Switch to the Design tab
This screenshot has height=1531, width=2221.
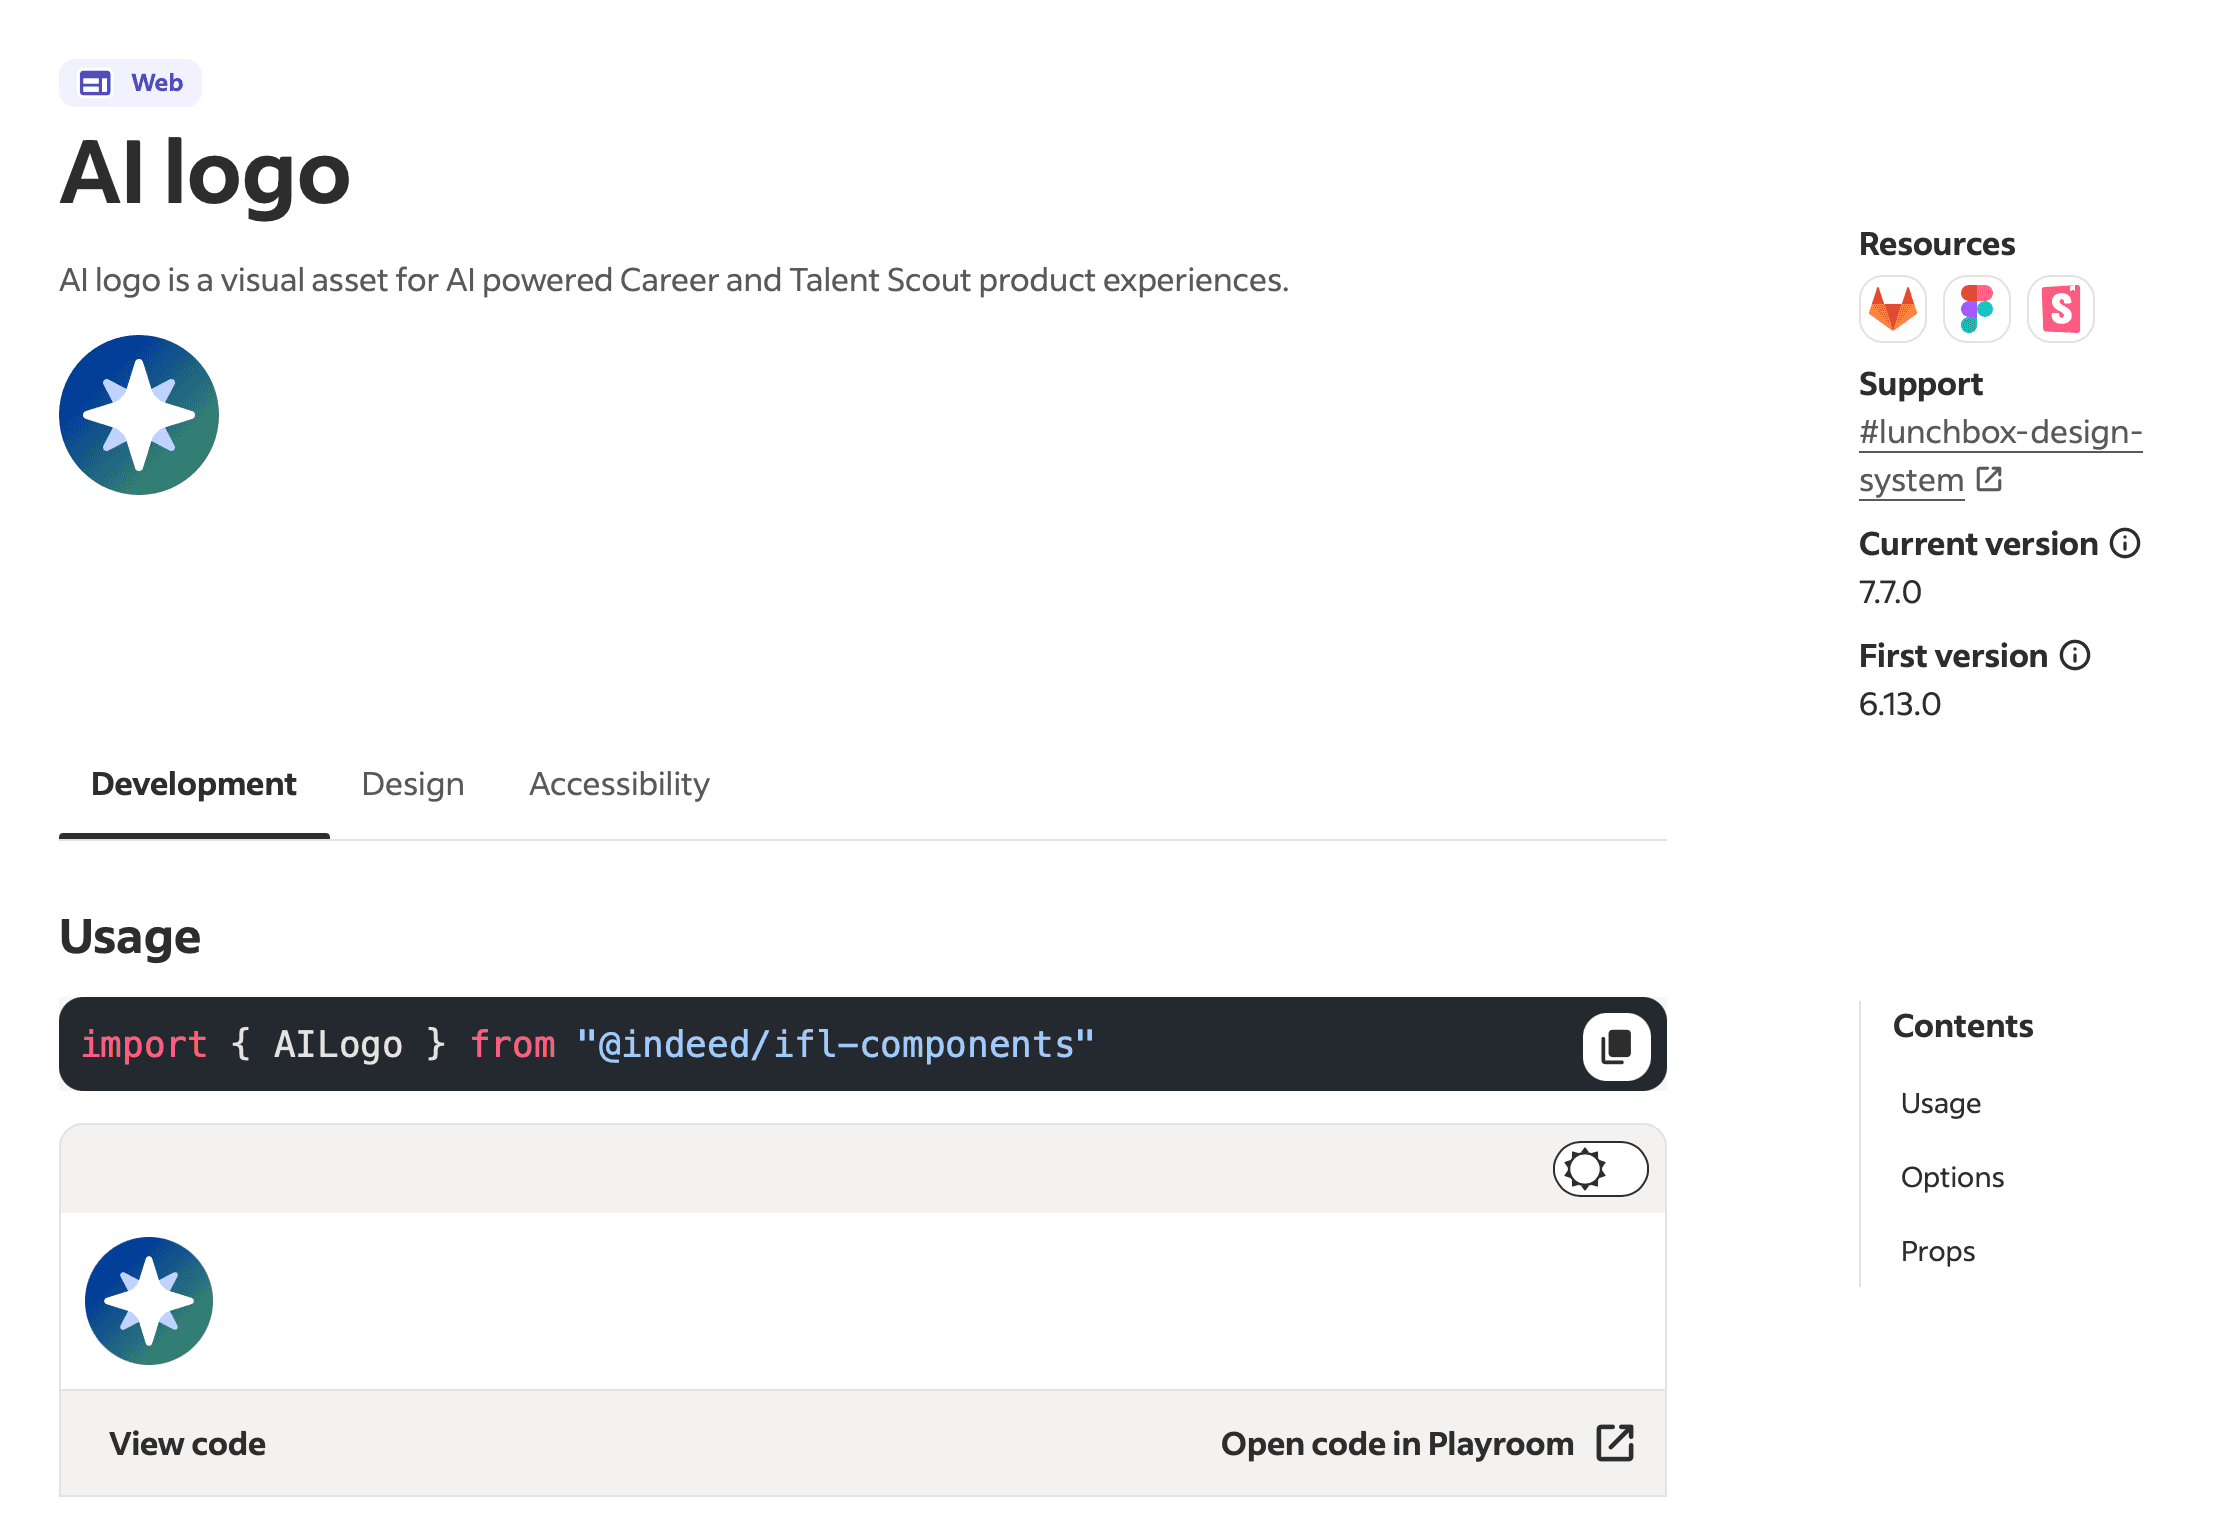[412, 784]
